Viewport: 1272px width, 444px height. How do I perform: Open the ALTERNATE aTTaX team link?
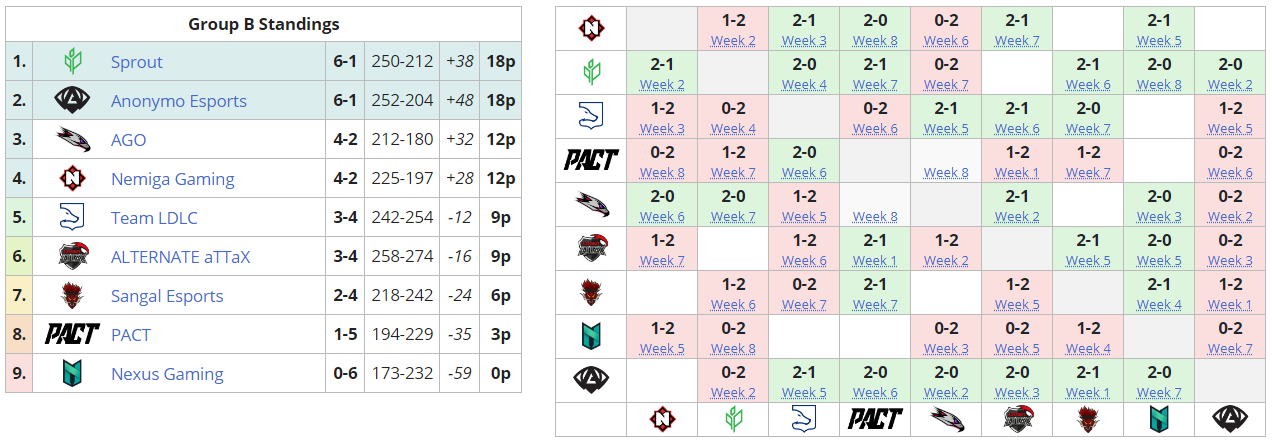181,257
